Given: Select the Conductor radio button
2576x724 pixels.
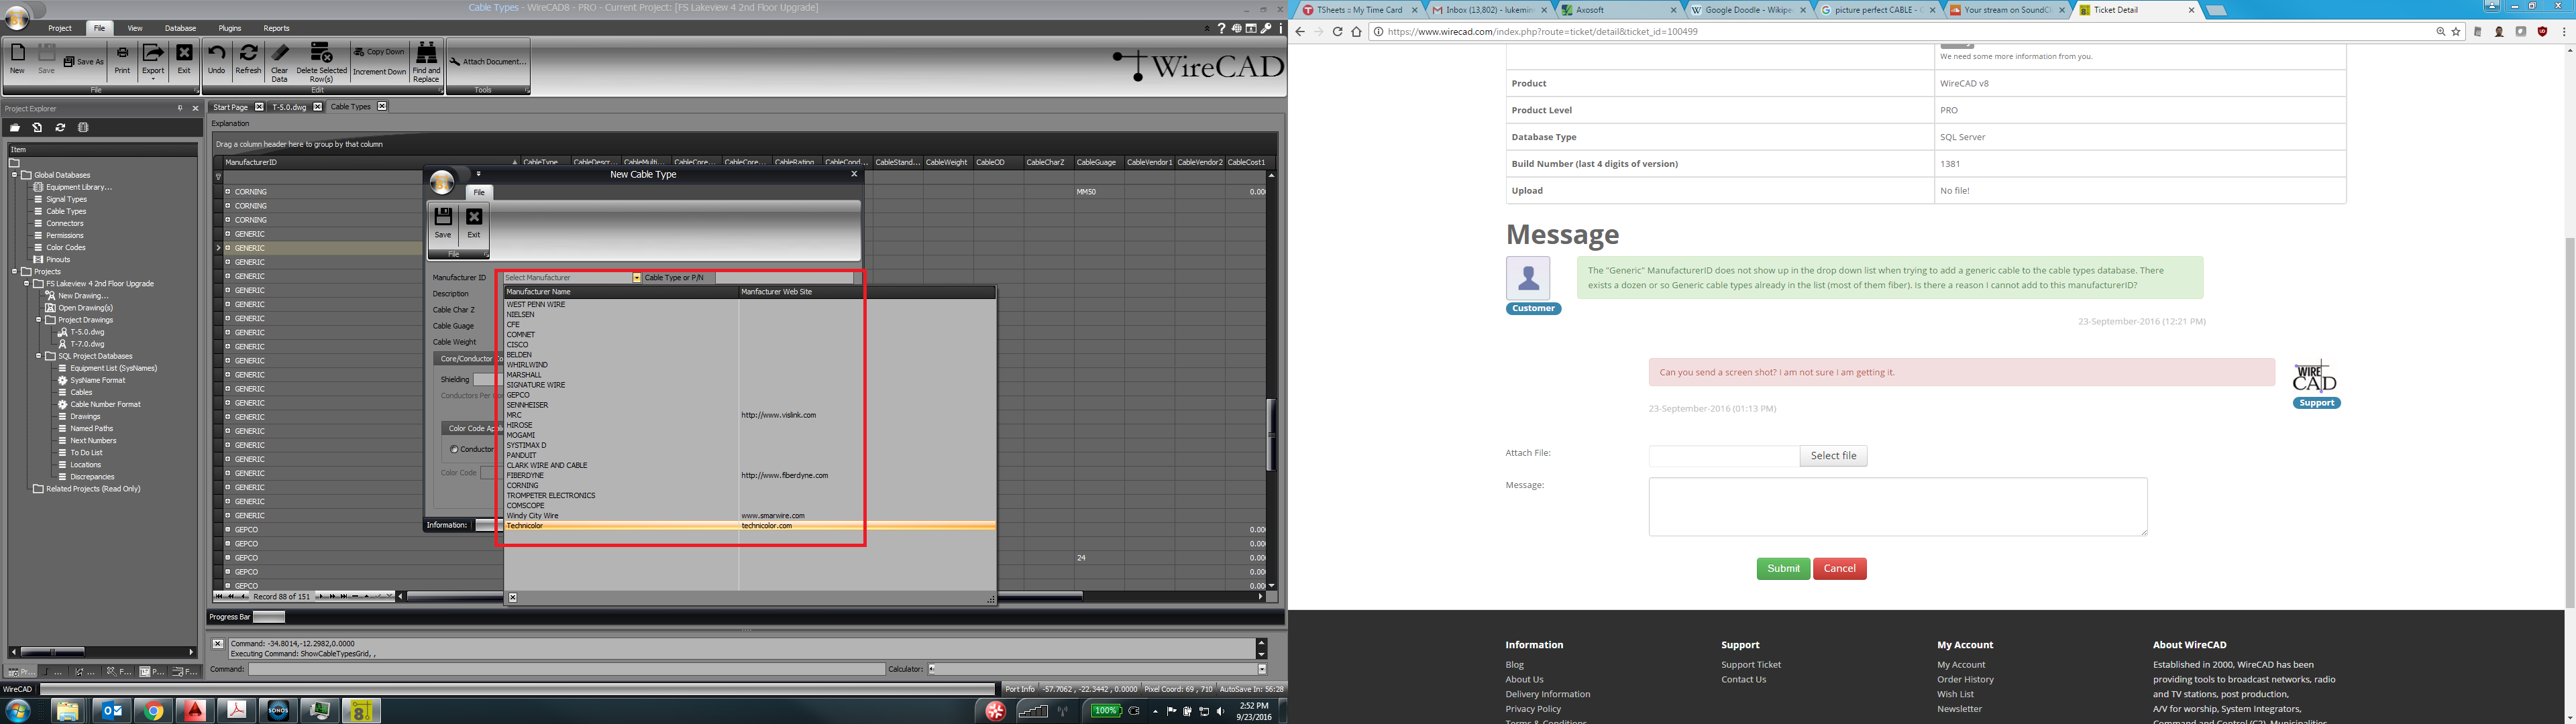Looking at the screenshot, I should pos(454,449).
